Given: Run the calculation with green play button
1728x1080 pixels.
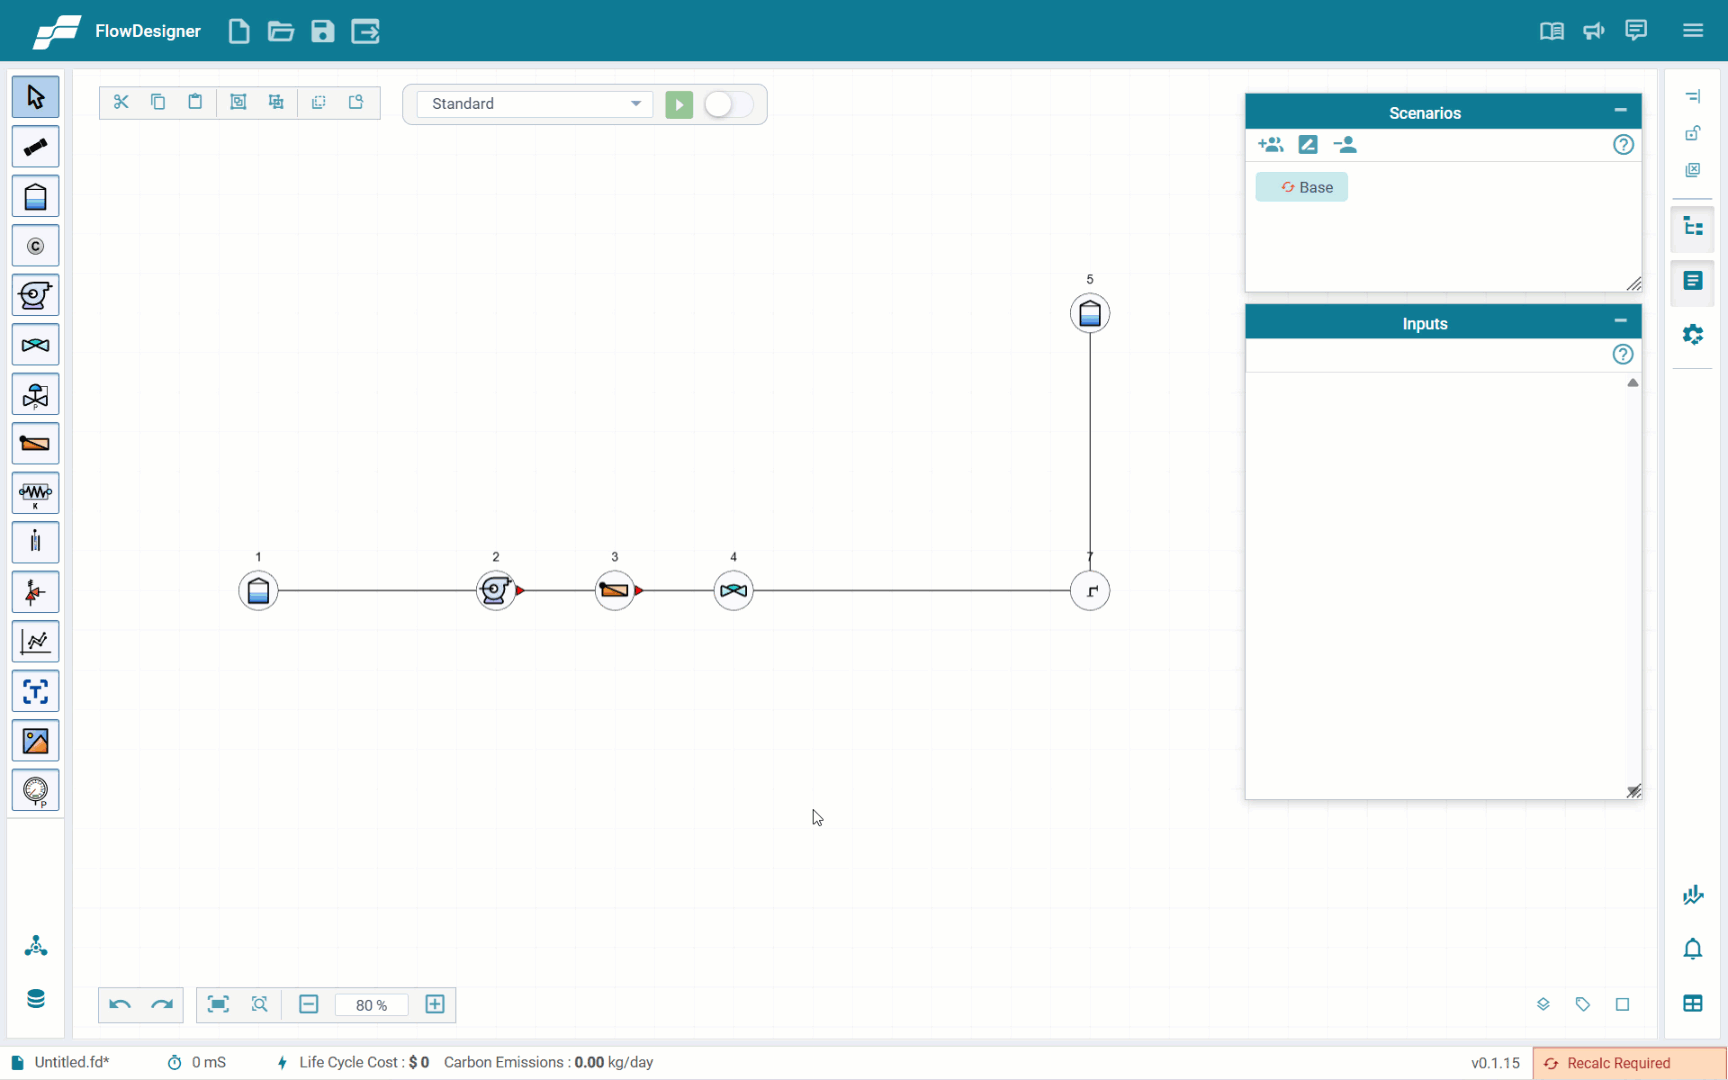Looking at the screenshot, I should pyautogui.click(x=679, y=105).
